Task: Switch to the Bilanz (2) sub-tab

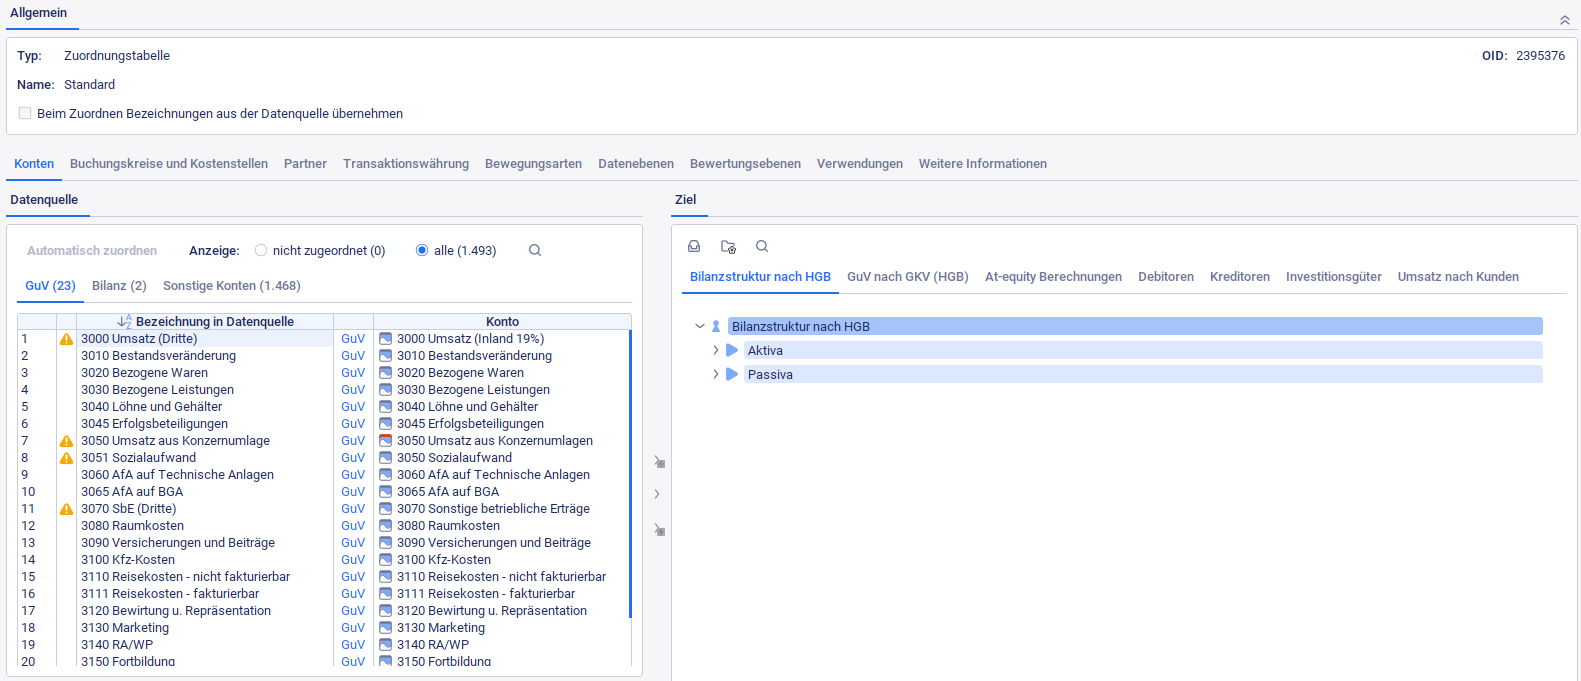Action: (119, 285)
